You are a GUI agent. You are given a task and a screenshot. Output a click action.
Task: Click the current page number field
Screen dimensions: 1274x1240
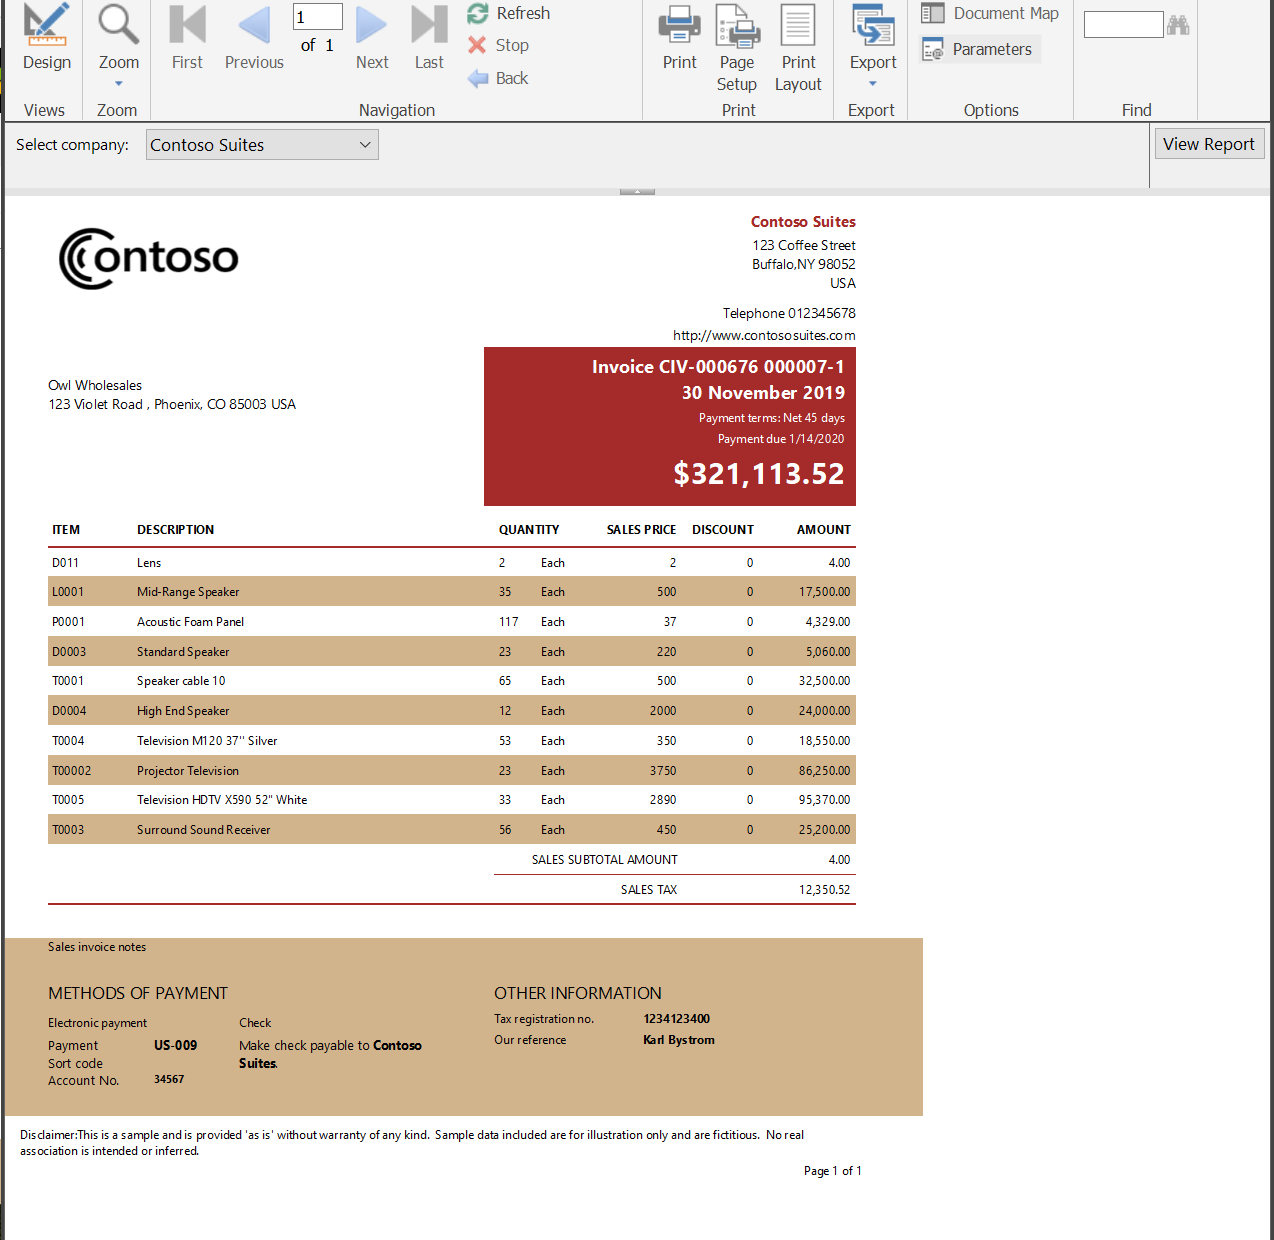(317, 17)
